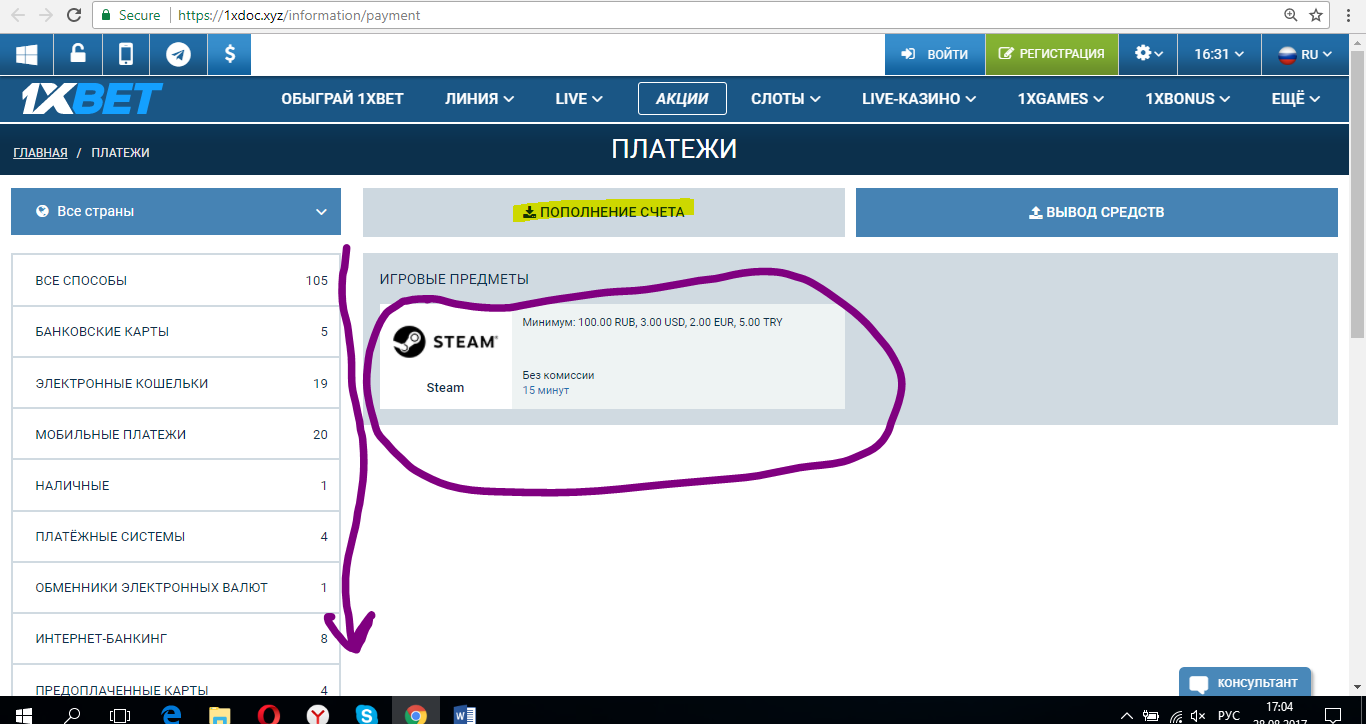Image resolution: width=1366 pixels, height=724 pixels.
Task: Expand the 1XBONUS menu
Action: pyautogui.click(x=1189, y=98)
